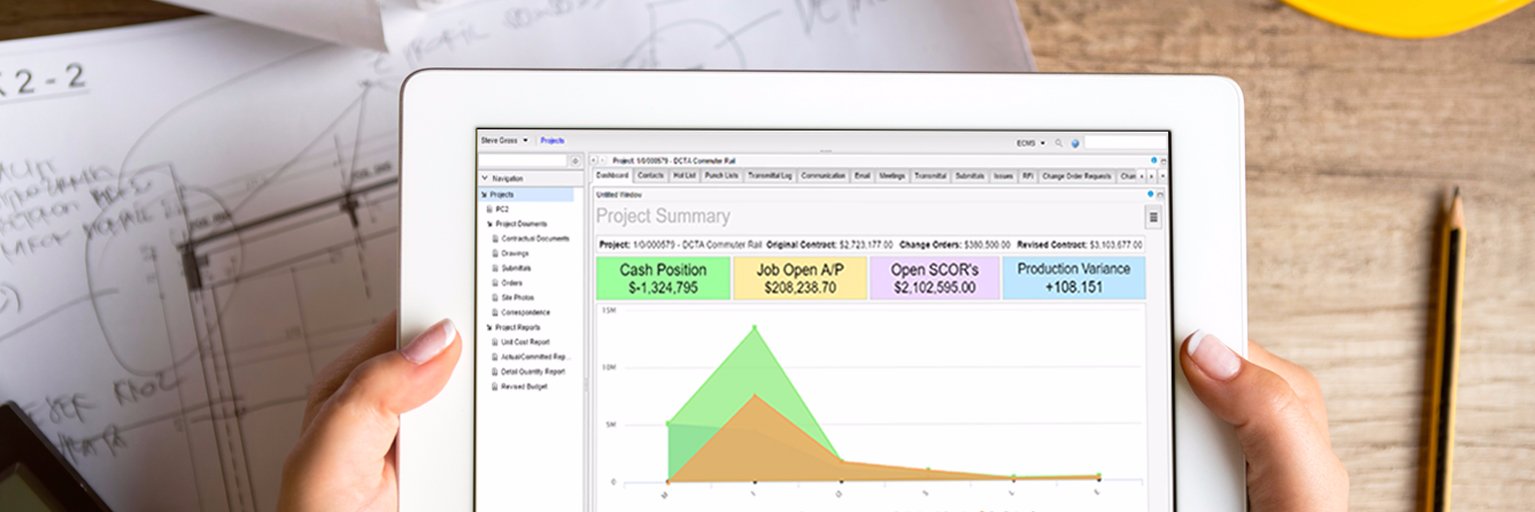Go to the Email tab

[x=862, y=176]
